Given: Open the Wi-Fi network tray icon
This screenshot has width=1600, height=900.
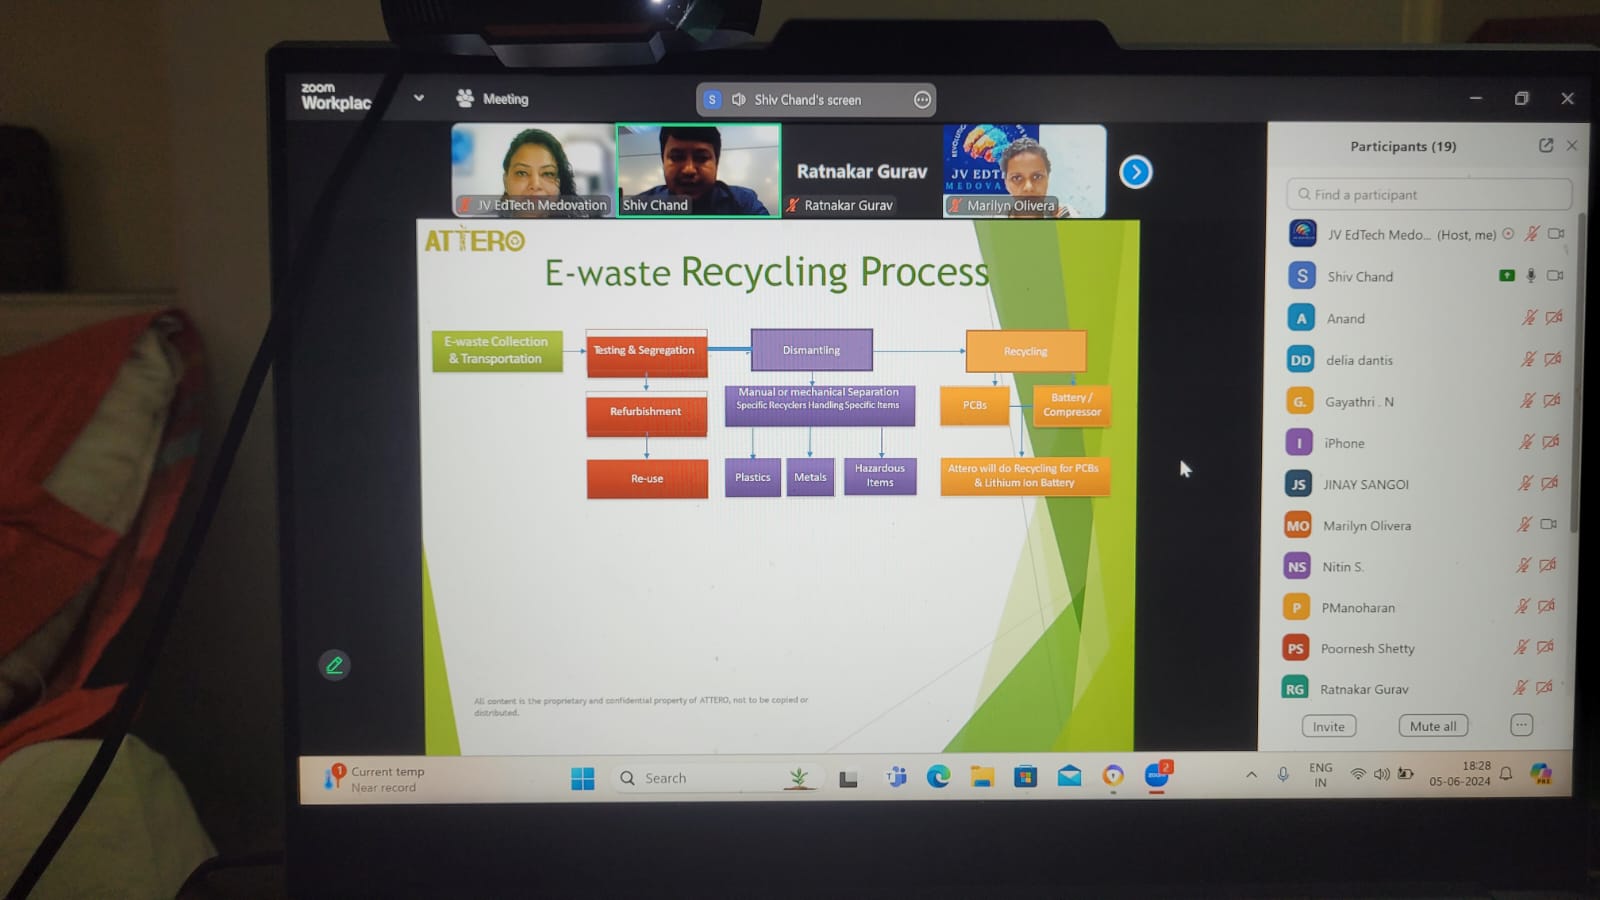Looking at the screenshot, I should tap(1358, 775).
